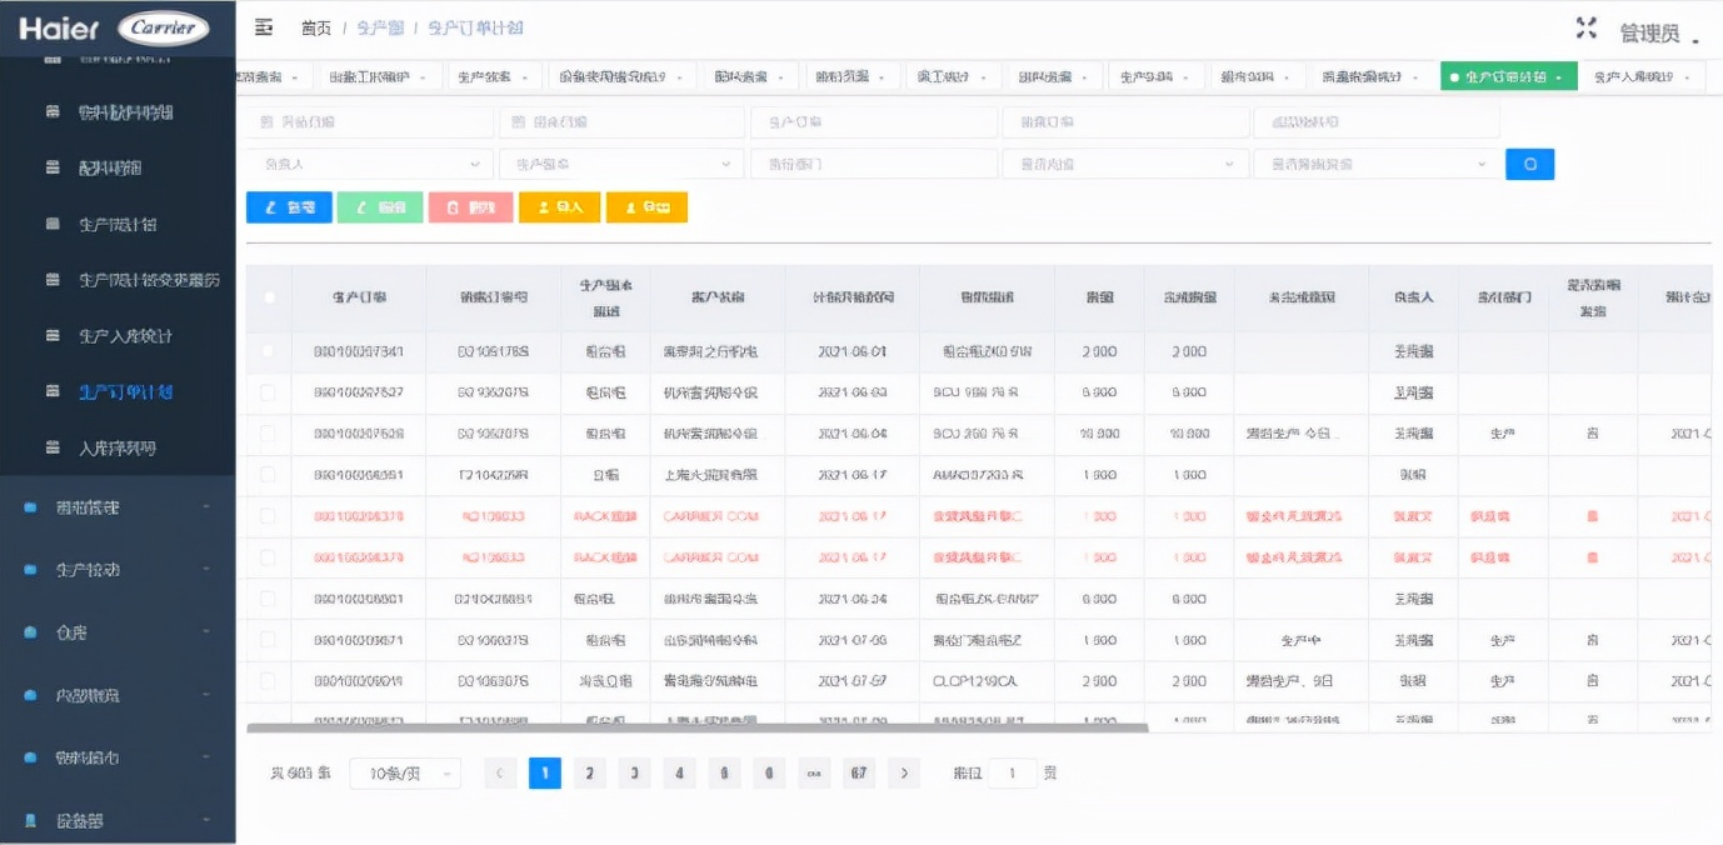Viewport: 1723px width, 845px height.
Task: Click the first orange import button
Action: tap(559, 207)
